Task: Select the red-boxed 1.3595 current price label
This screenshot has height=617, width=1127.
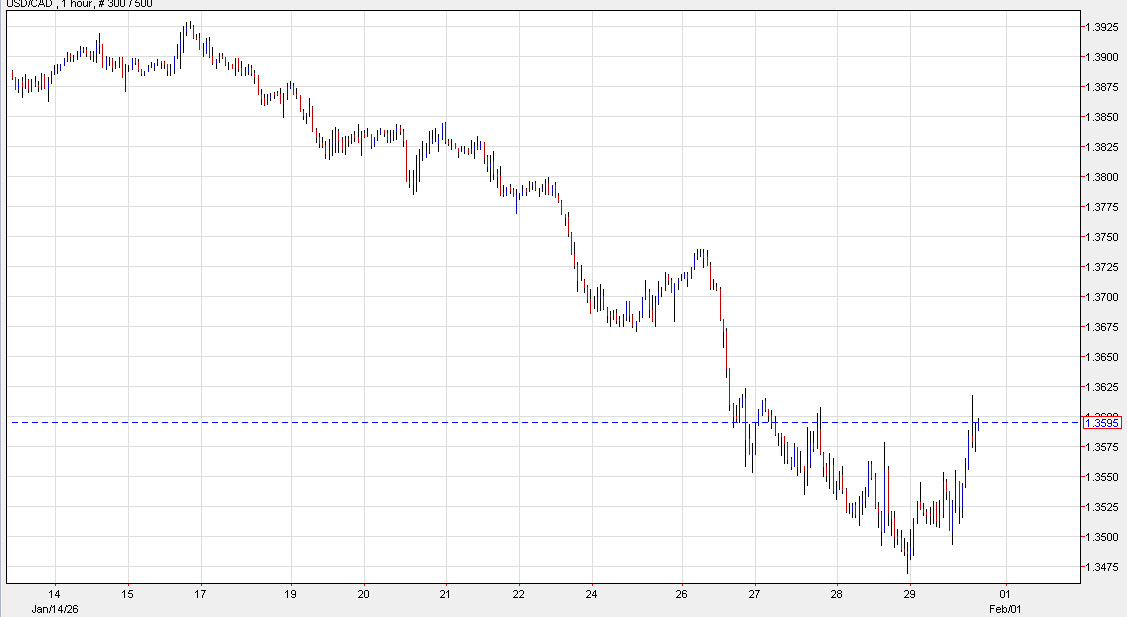Action: 1104,424
